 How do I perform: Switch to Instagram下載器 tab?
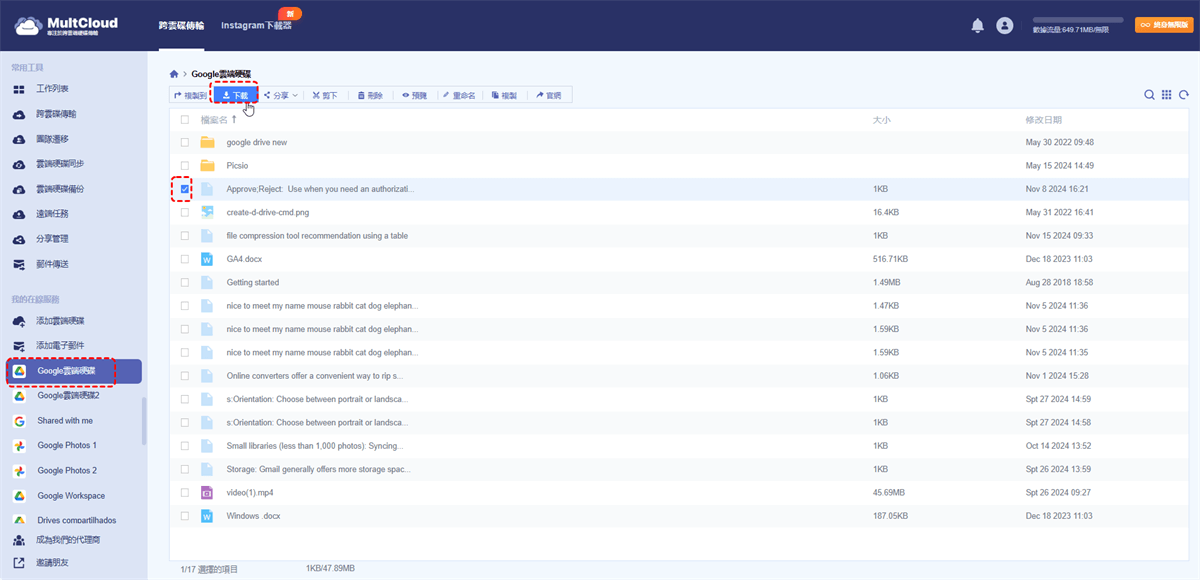pyautogui.click(x=257, y=25)
